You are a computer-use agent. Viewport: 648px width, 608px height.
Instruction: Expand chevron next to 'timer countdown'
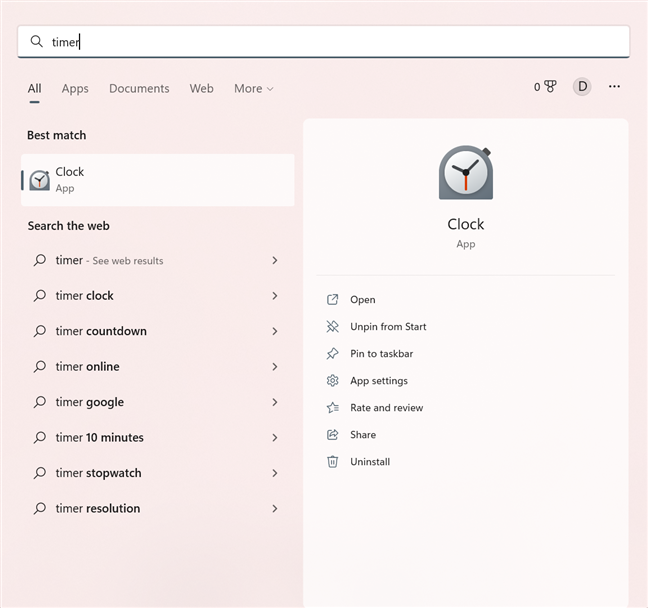[275, 331]
